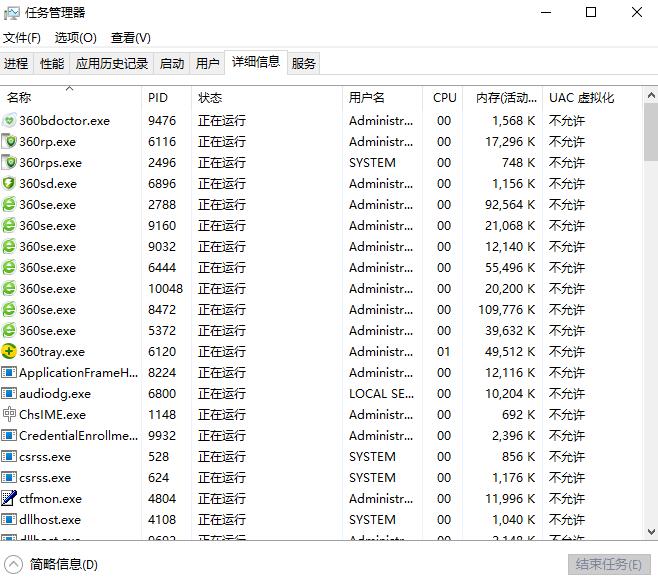The width and height of the screenshot is (658, 588).
Task: Click 360se.exe icon with PID 9032
Action: [9, 247]
